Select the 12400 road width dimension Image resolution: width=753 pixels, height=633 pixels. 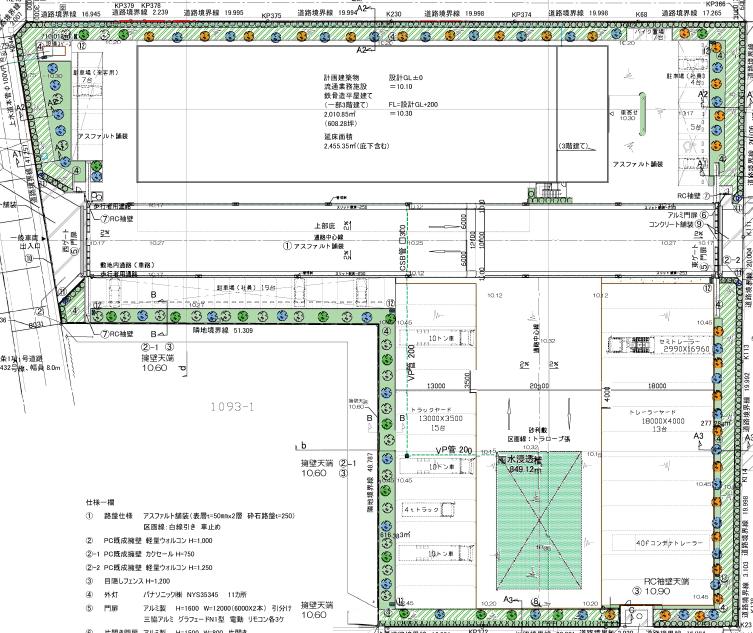(473, 240)
